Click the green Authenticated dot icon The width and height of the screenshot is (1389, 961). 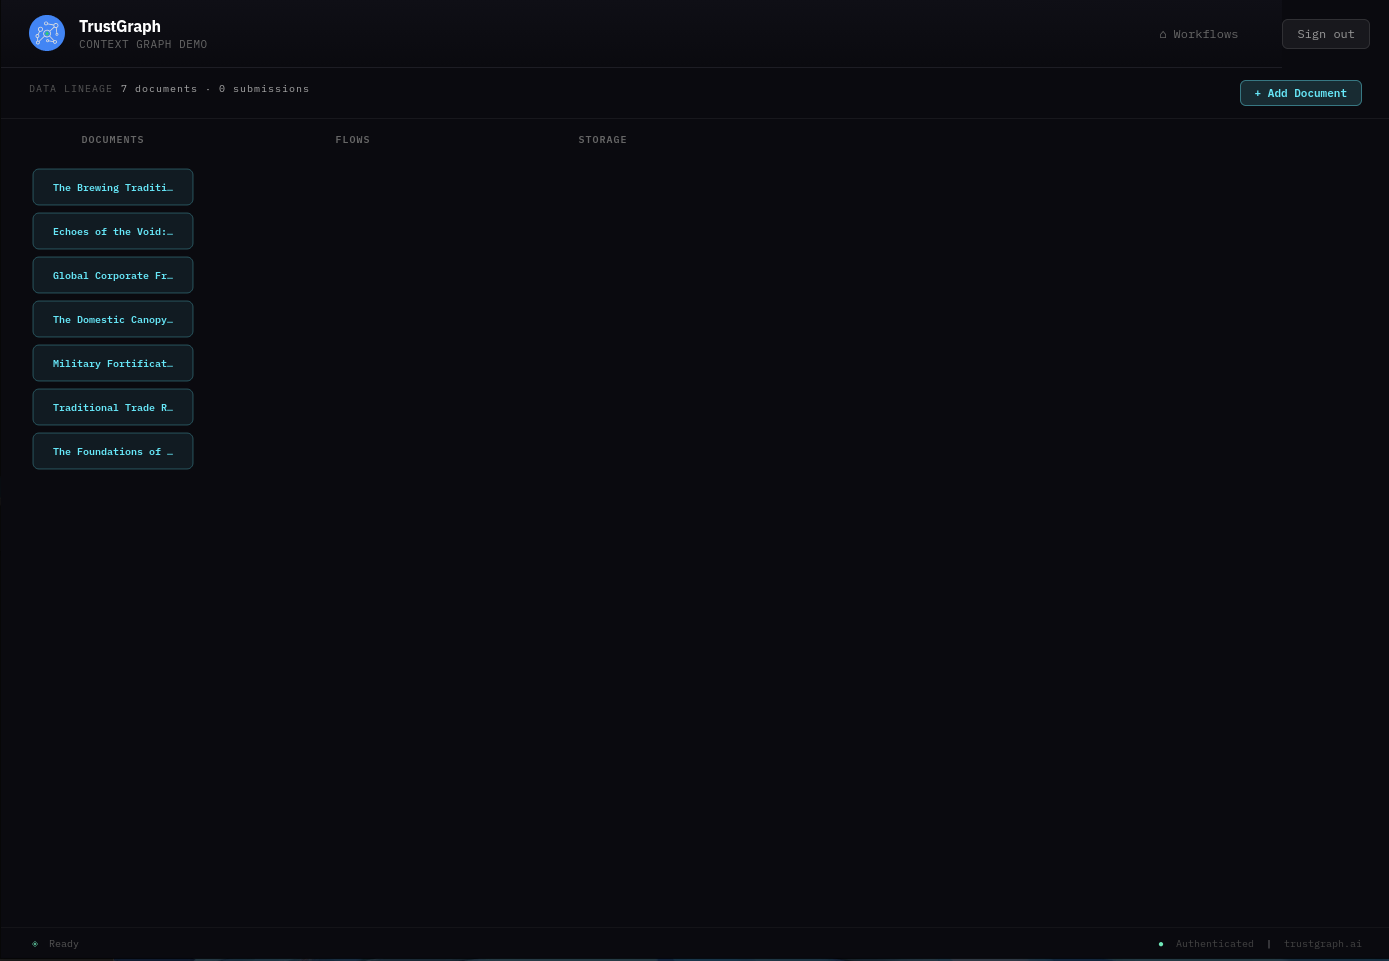click(x=1161, y=944)
